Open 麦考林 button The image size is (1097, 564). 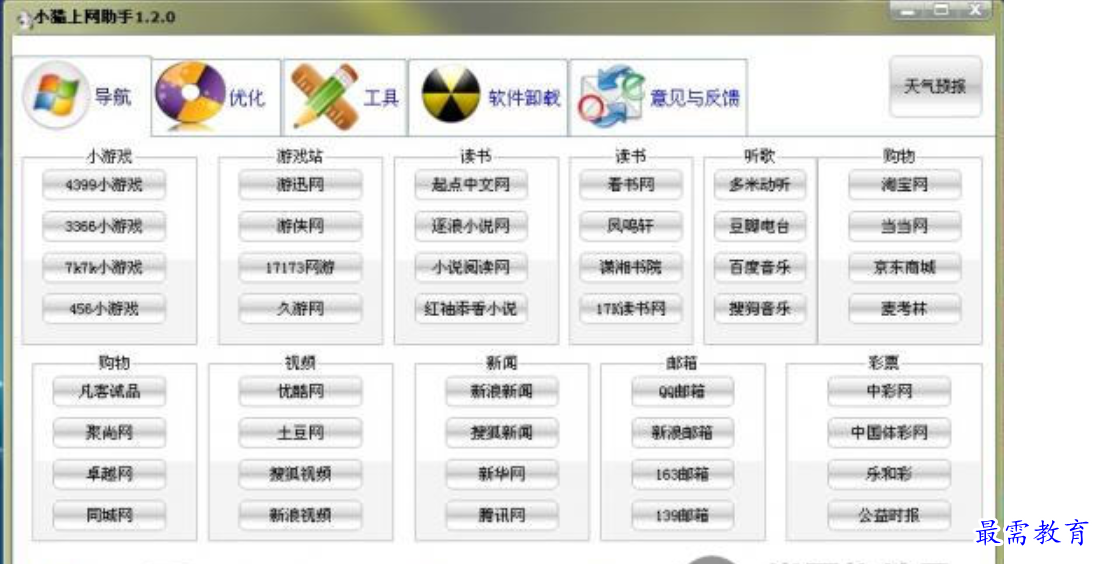point(905,309)
